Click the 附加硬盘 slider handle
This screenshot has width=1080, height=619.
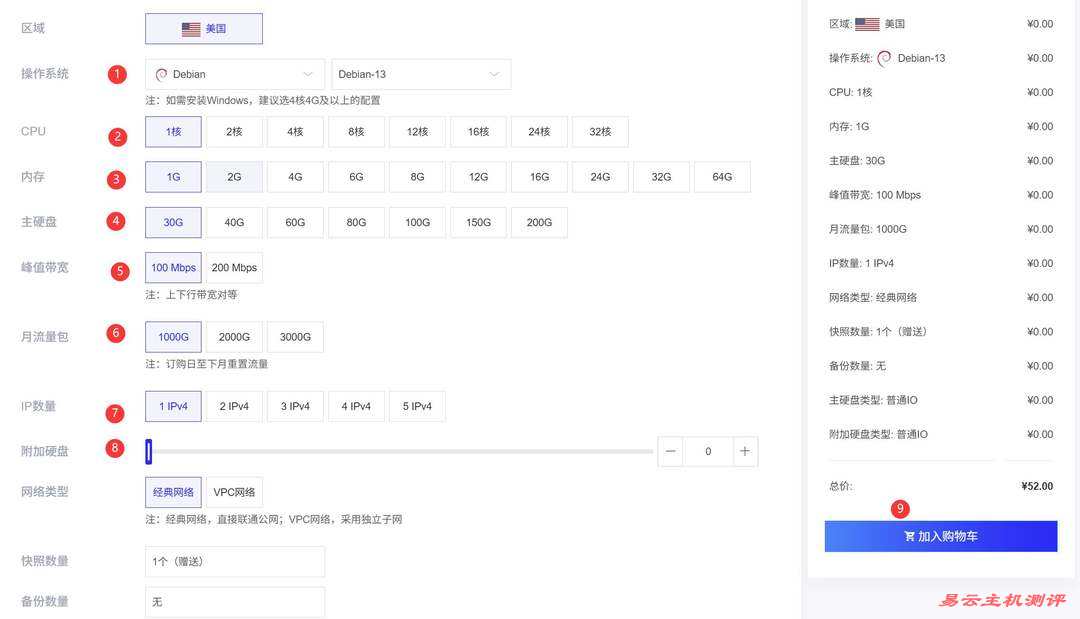[x=148, y=451]
